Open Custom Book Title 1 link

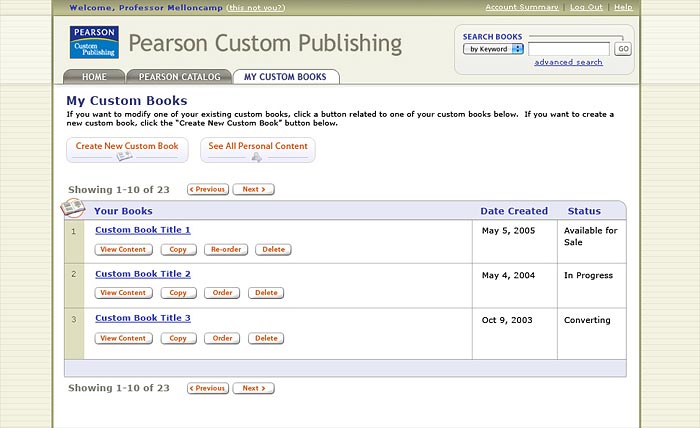[143, 230]
